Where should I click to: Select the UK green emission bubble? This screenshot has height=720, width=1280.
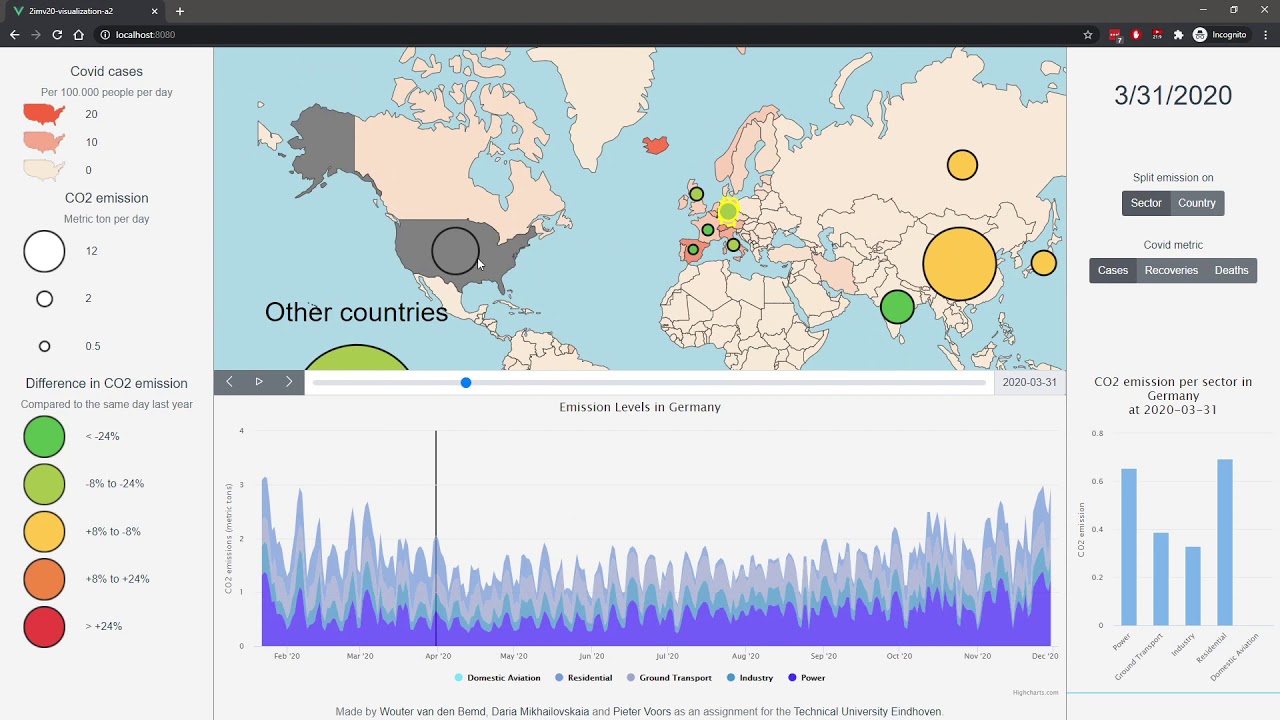(696, 194)
